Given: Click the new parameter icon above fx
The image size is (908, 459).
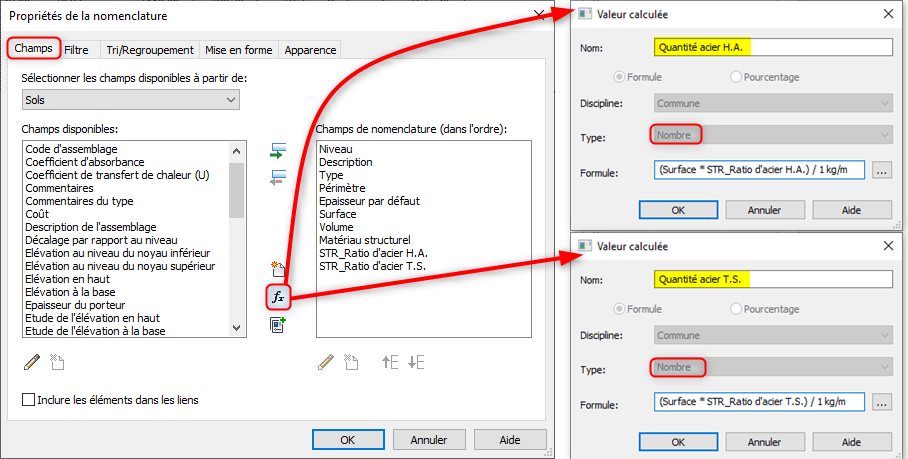Looking at the screenshot, I should click(279, 269).
